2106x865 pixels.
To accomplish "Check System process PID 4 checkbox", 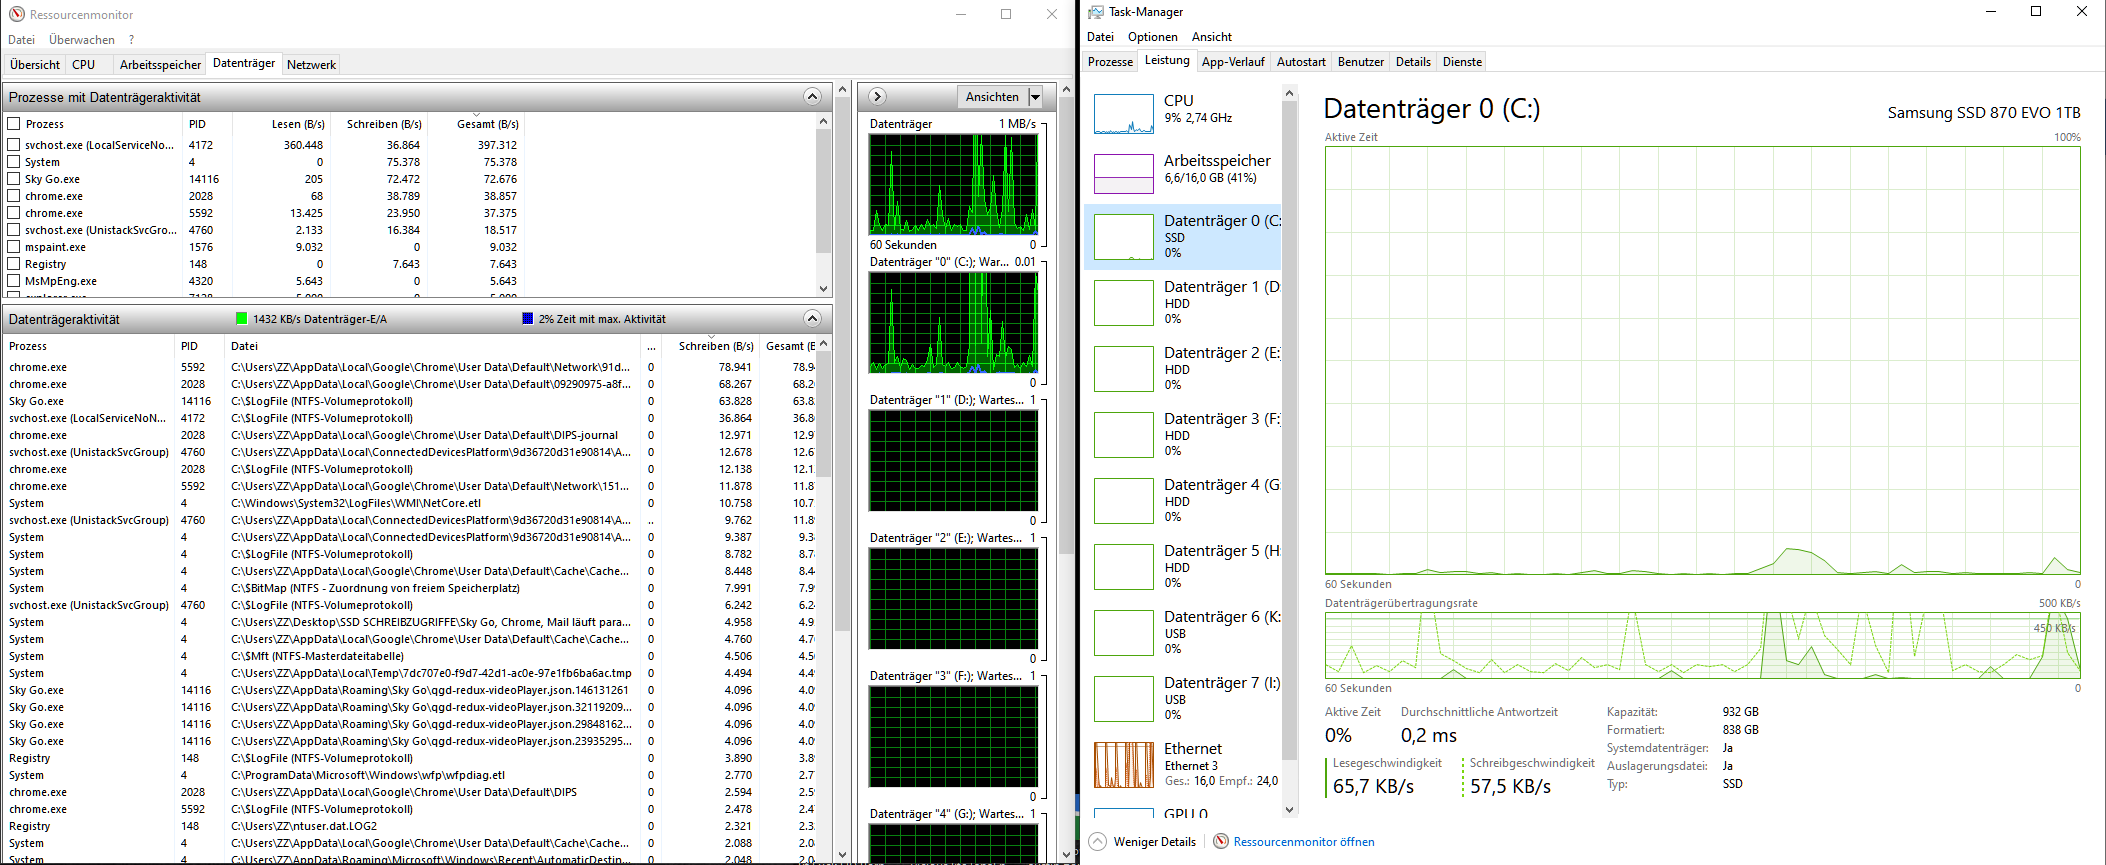I will click(x=14, y=162).
